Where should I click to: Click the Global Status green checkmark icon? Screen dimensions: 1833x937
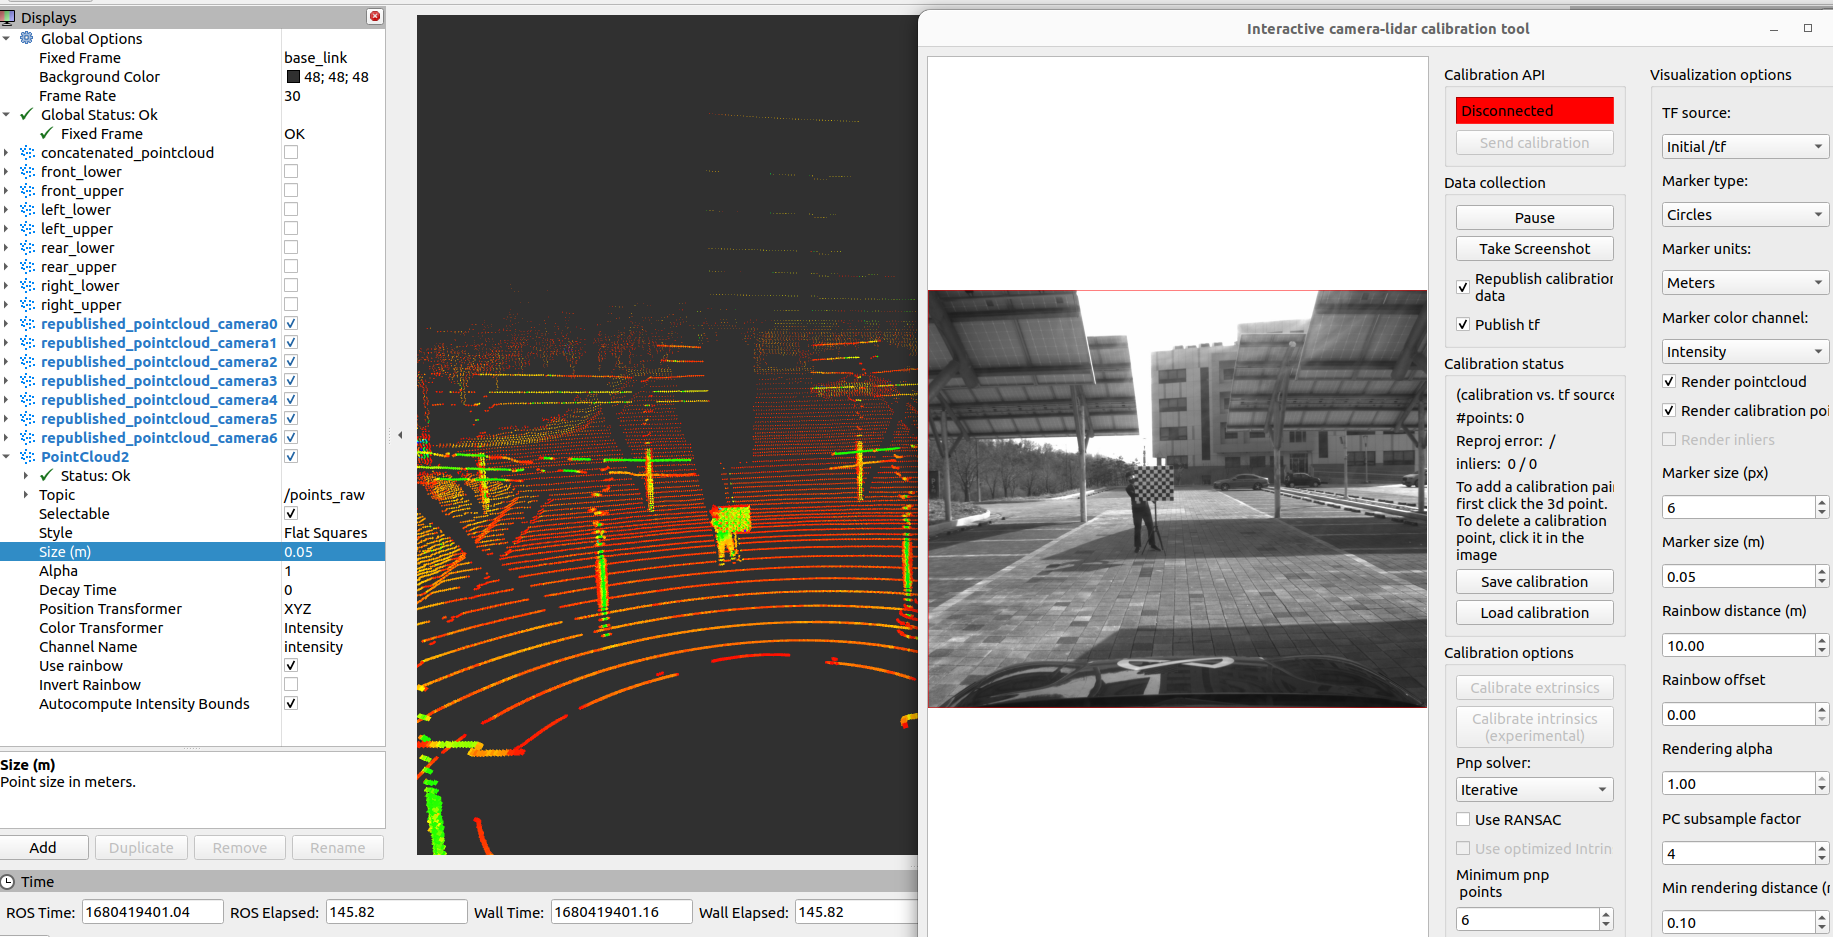27,114
